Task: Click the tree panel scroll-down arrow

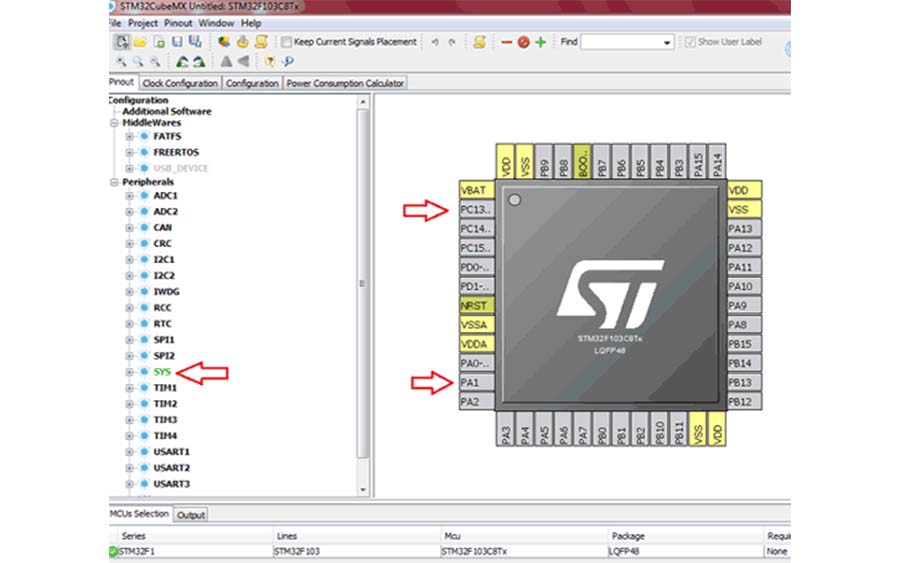Action: [x=363, y=490]
